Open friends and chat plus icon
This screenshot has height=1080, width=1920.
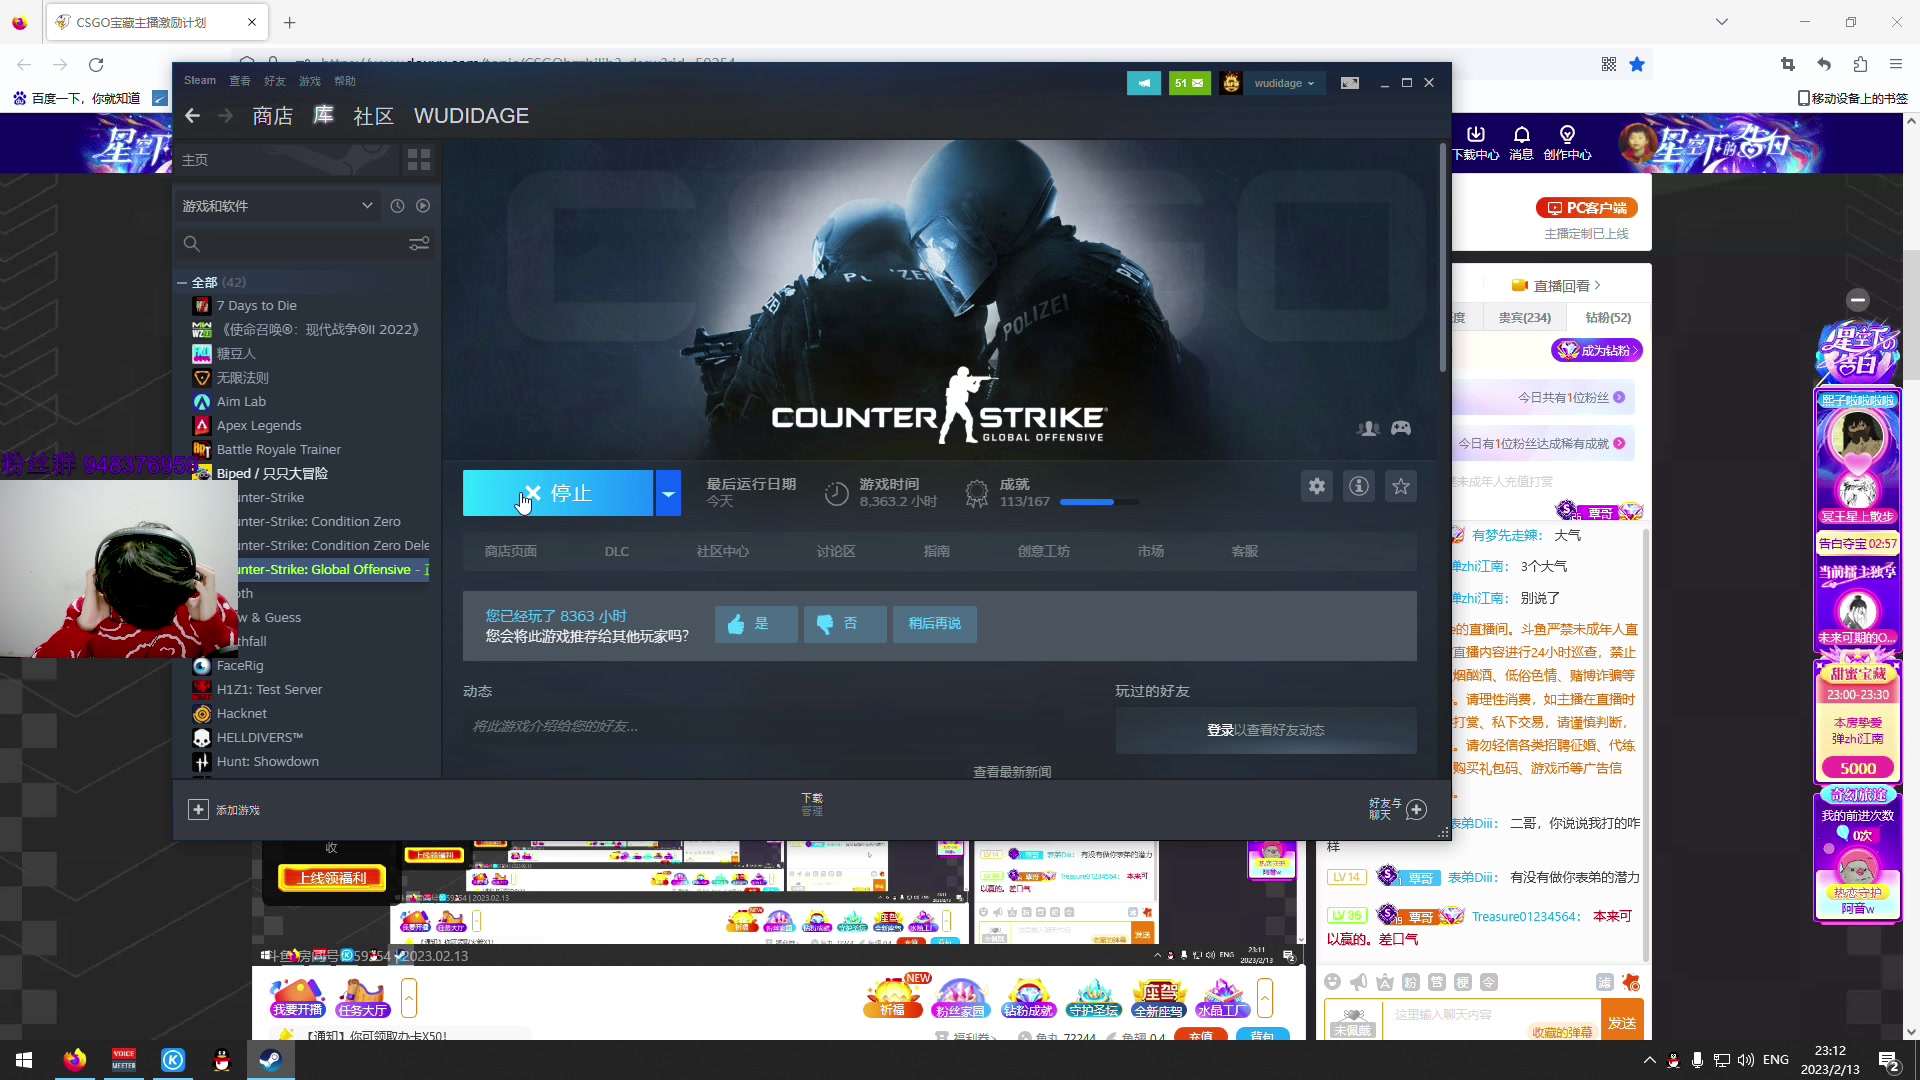click(1416, 810)
